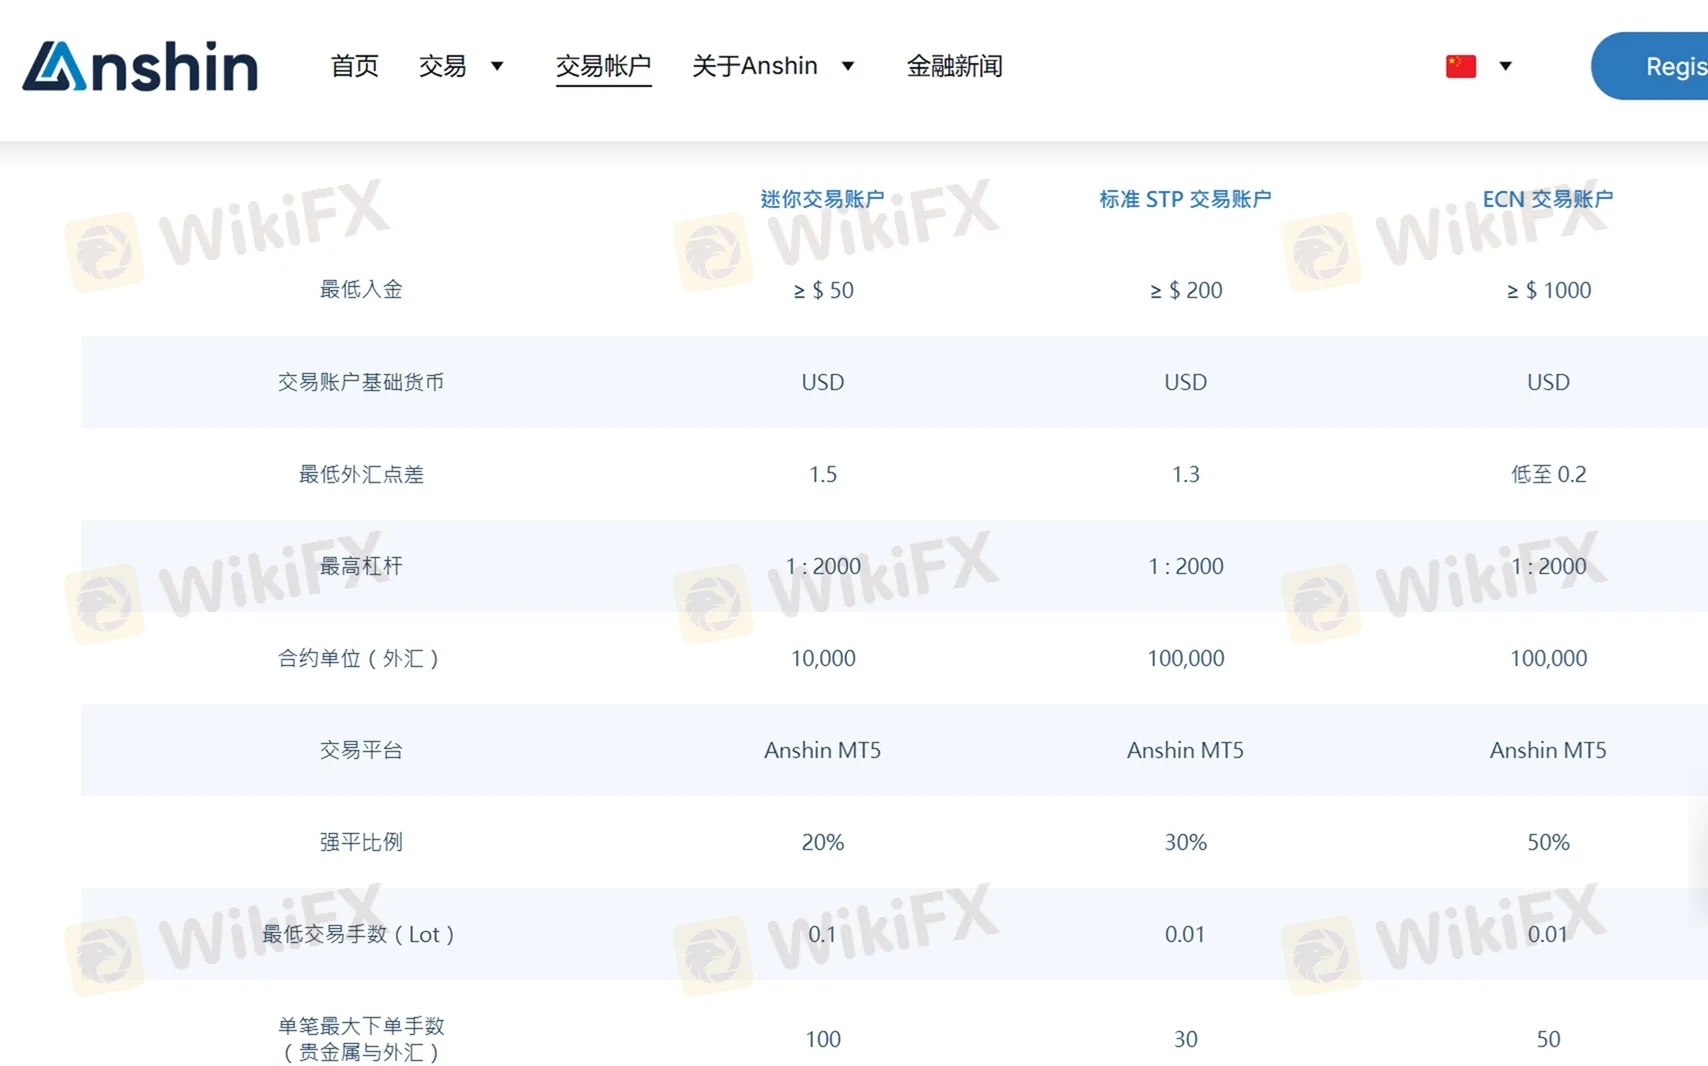
Task: Expand the language selector dropdown arrow
Action: 1505,66
